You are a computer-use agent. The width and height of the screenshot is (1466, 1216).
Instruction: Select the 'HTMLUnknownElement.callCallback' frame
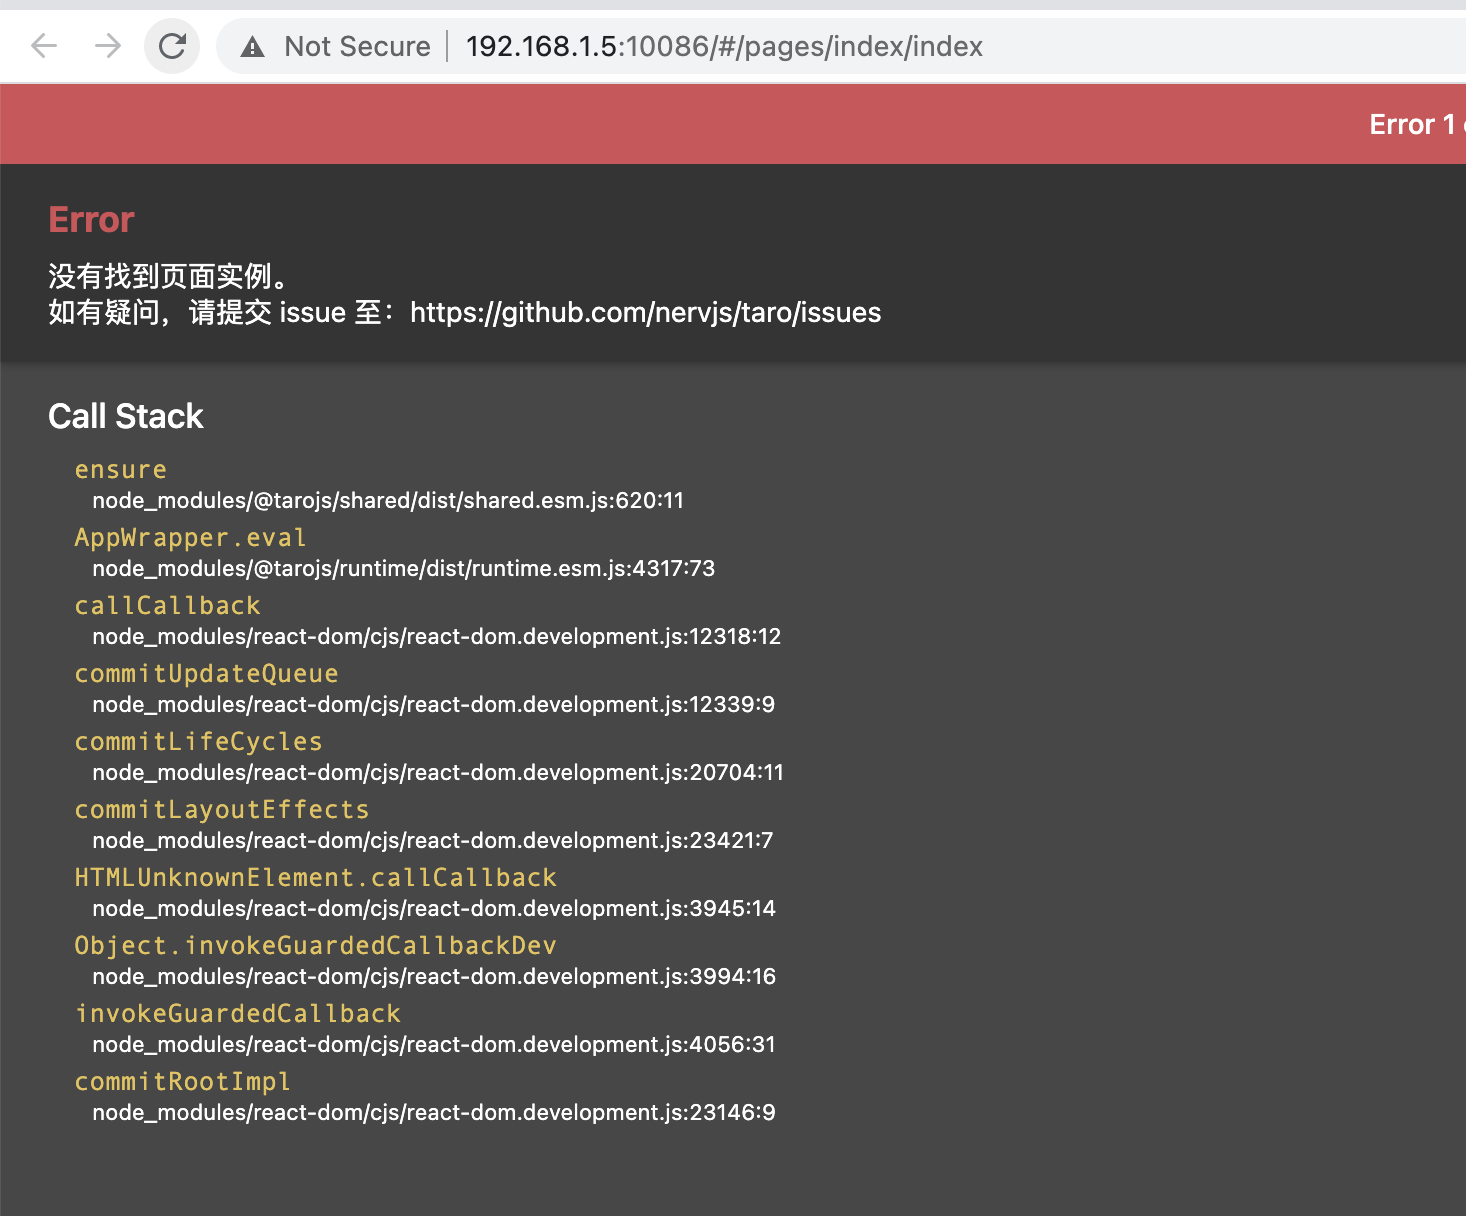click(x=315, y=877)
